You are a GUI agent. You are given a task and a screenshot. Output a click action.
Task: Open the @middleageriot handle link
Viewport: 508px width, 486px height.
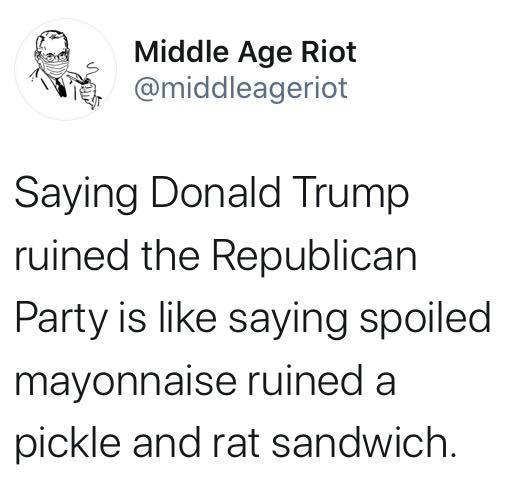241,88
